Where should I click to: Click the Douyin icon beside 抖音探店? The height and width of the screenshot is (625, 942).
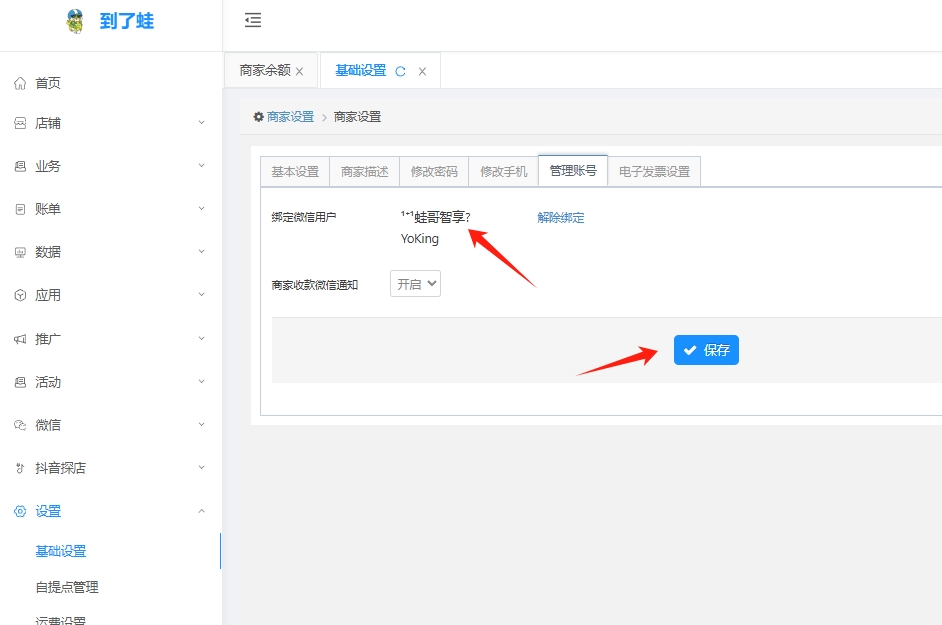20,468
